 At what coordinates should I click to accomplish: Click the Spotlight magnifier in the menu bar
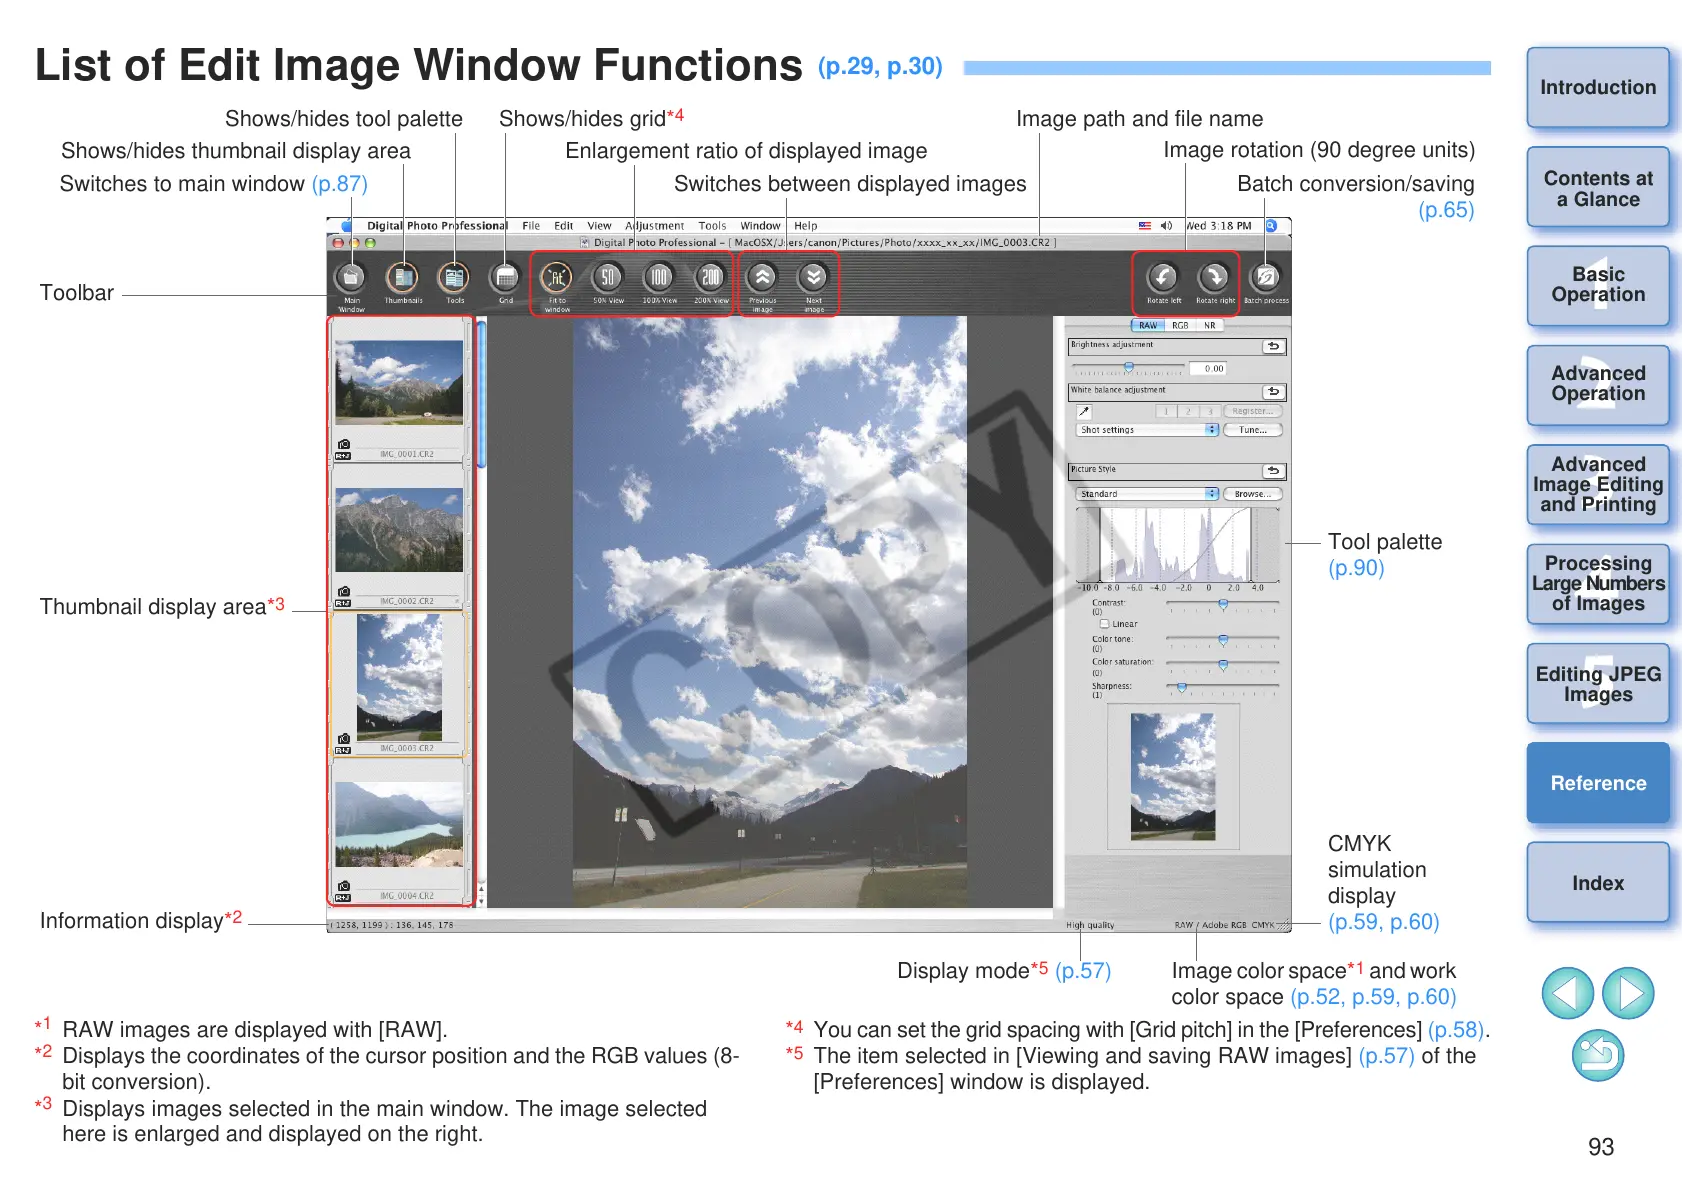coord(1272,226)
